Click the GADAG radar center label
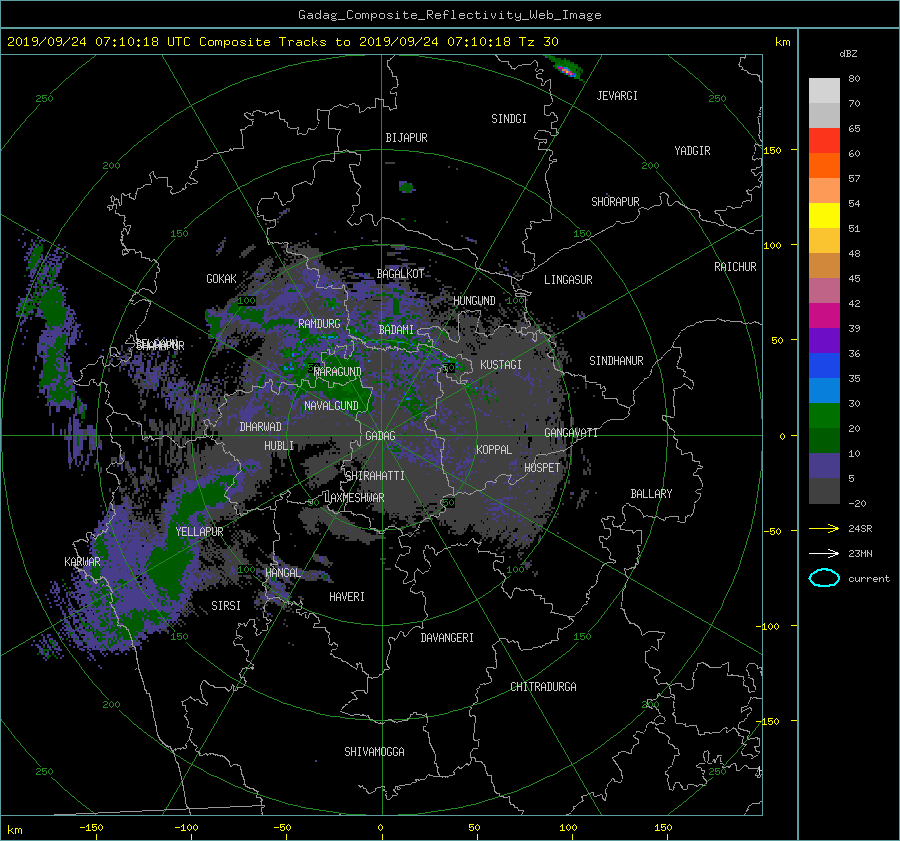 (x=381, y=436)
